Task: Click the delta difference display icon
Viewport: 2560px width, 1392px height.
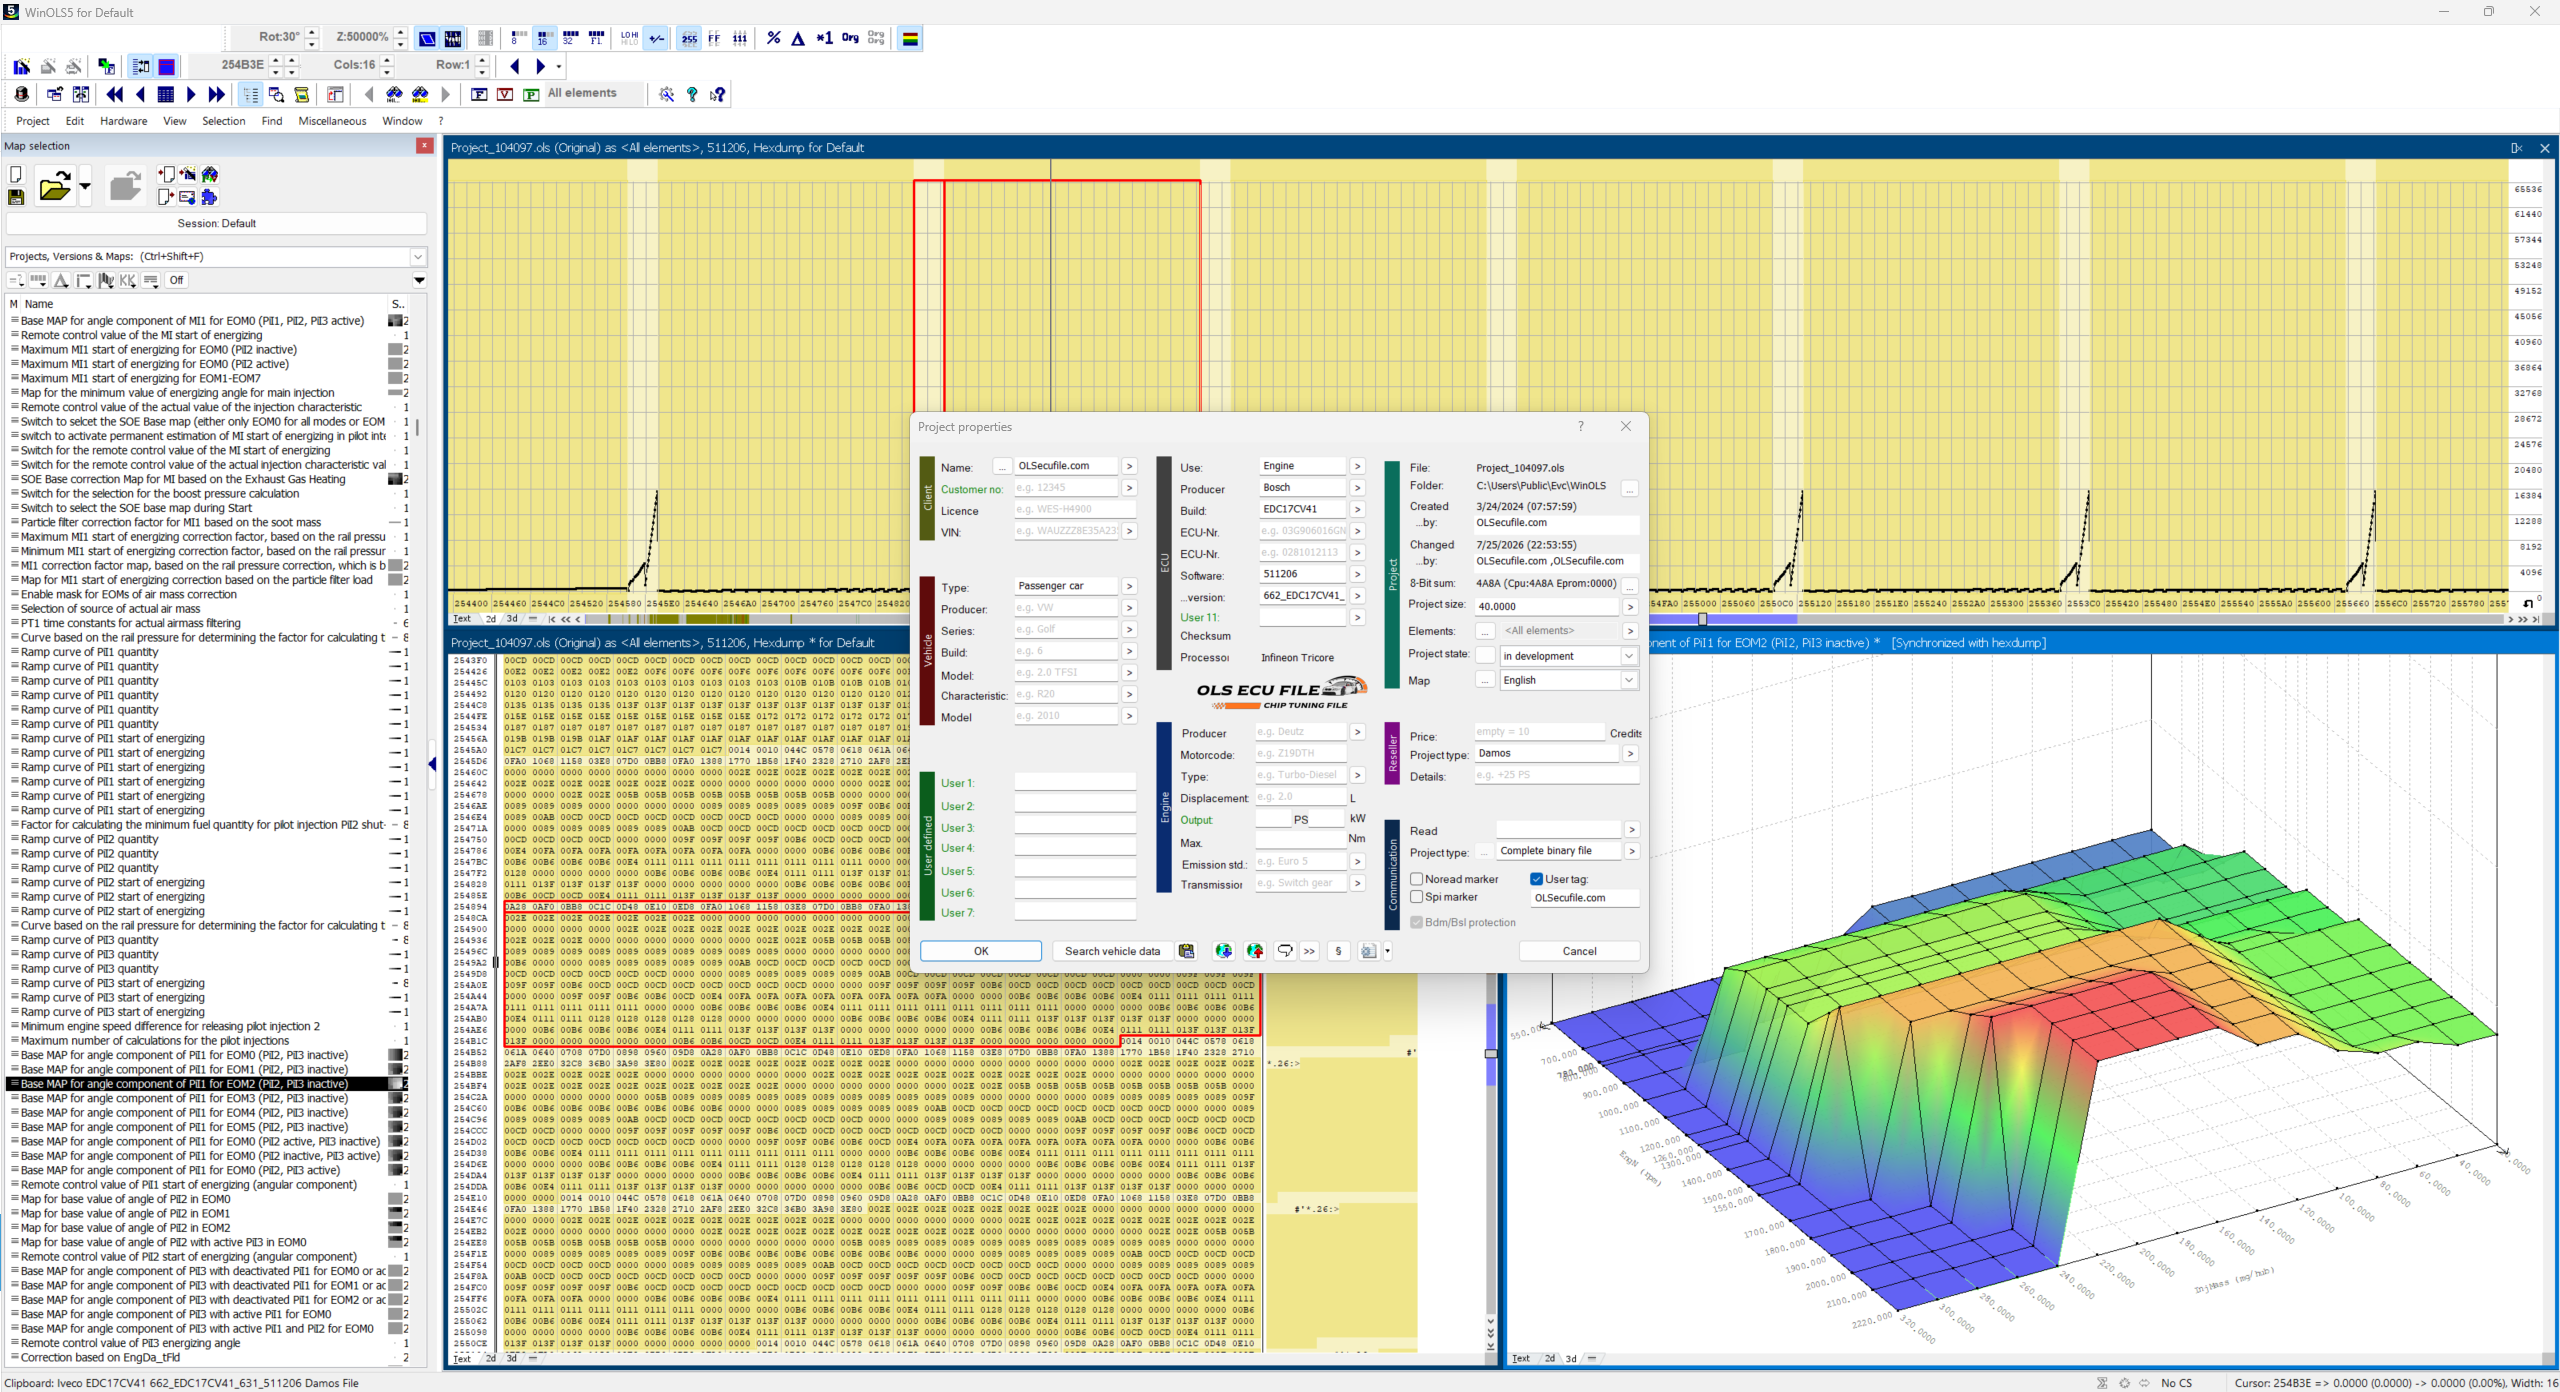Action: (x=798, y=38)
